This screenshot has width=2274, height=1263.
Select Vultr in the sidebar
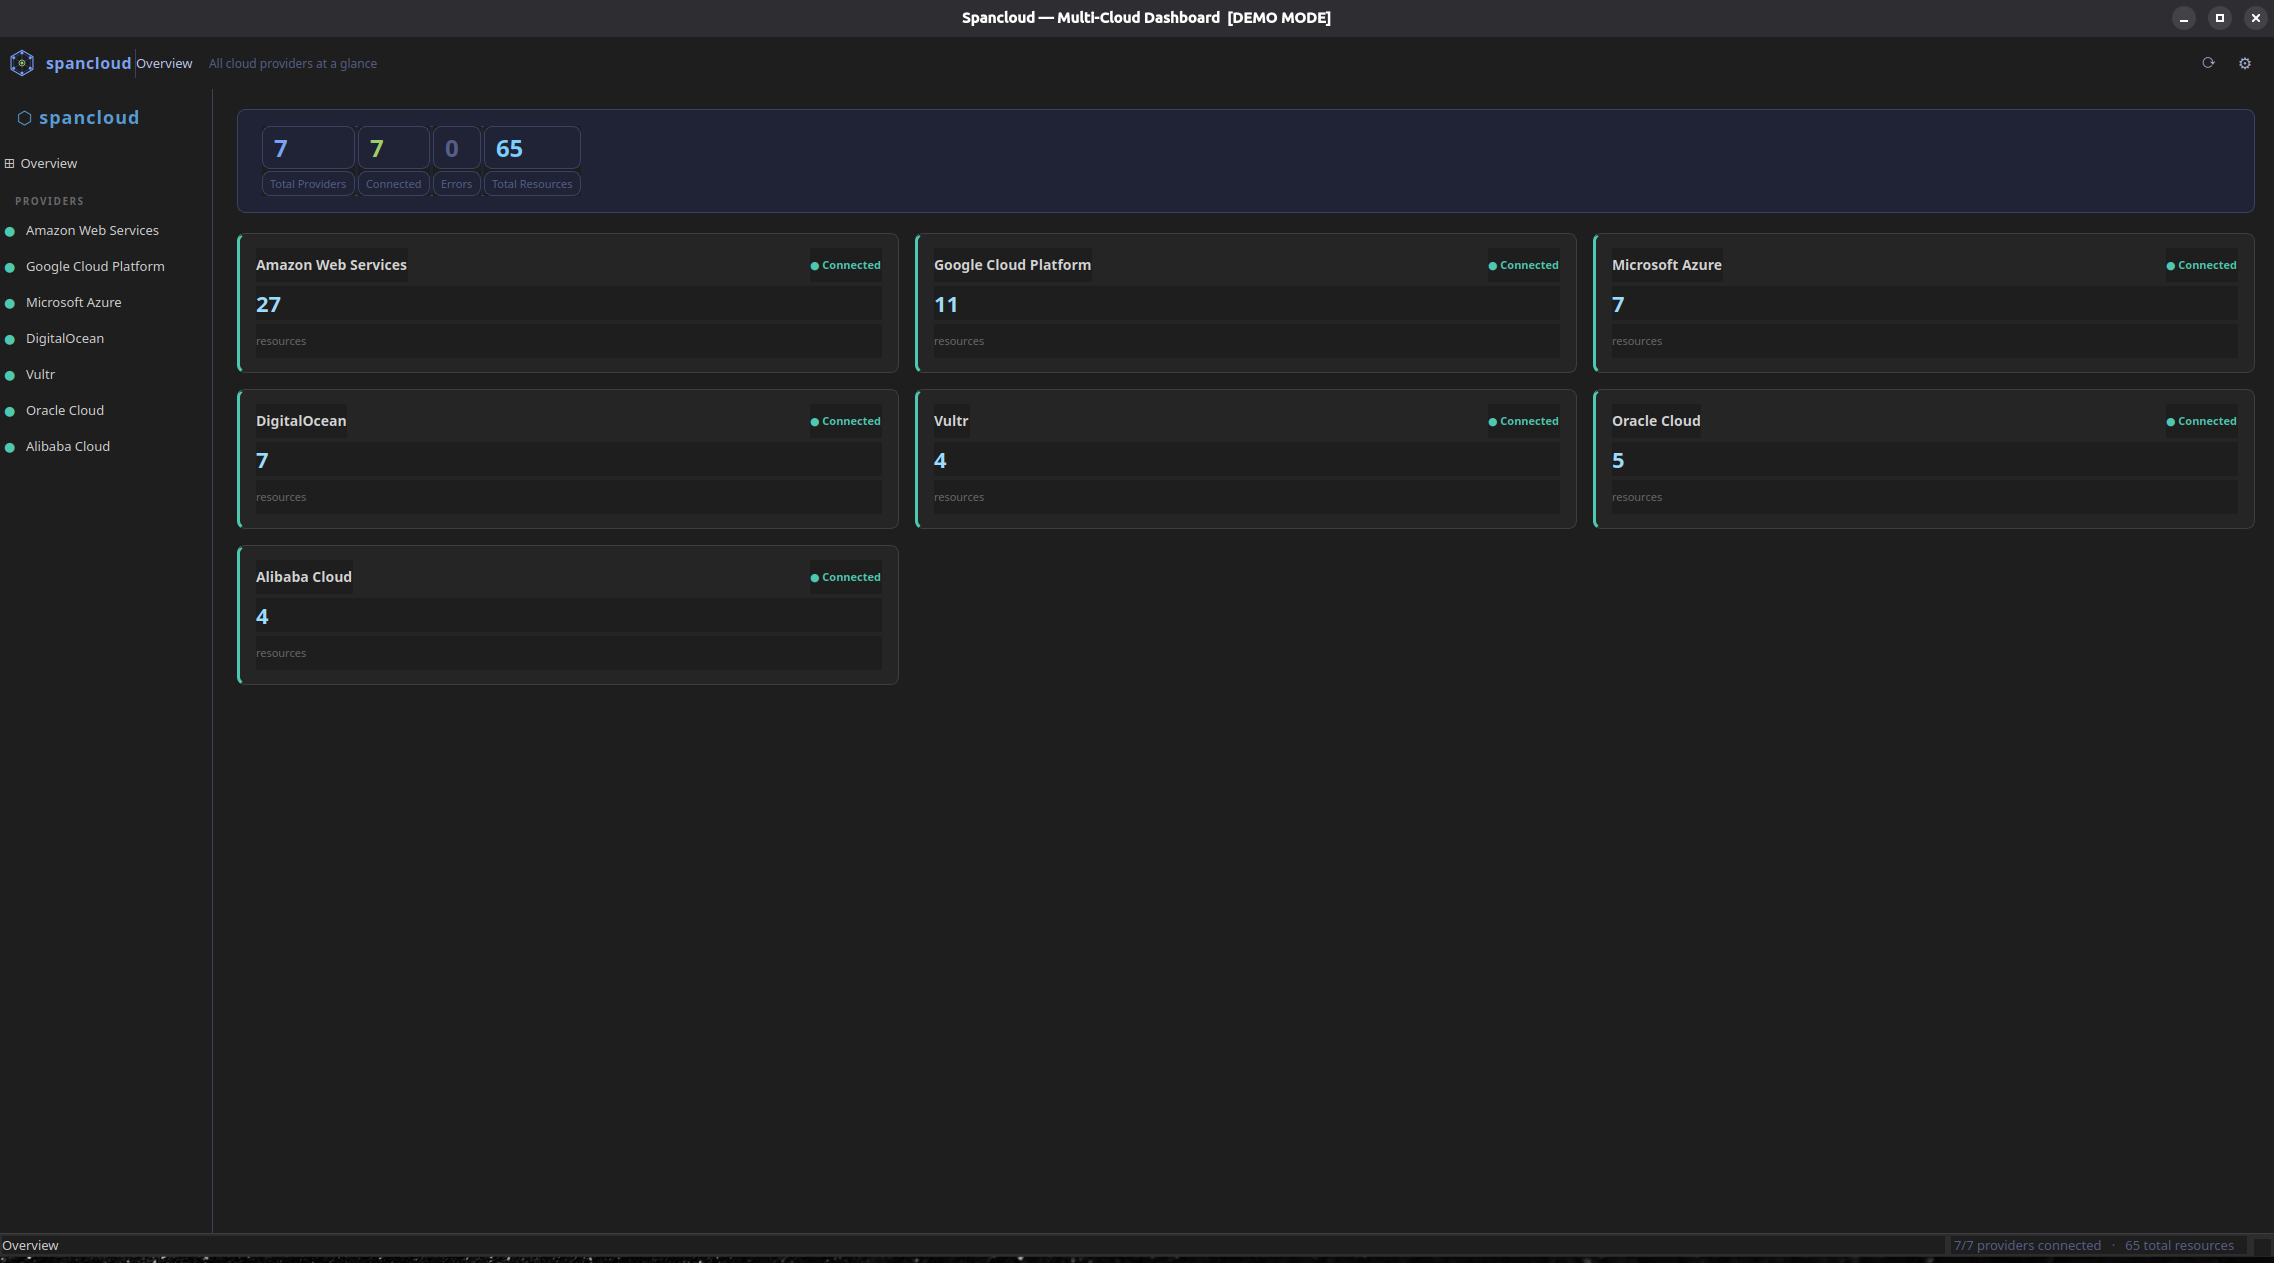click(x=40, y=374)
